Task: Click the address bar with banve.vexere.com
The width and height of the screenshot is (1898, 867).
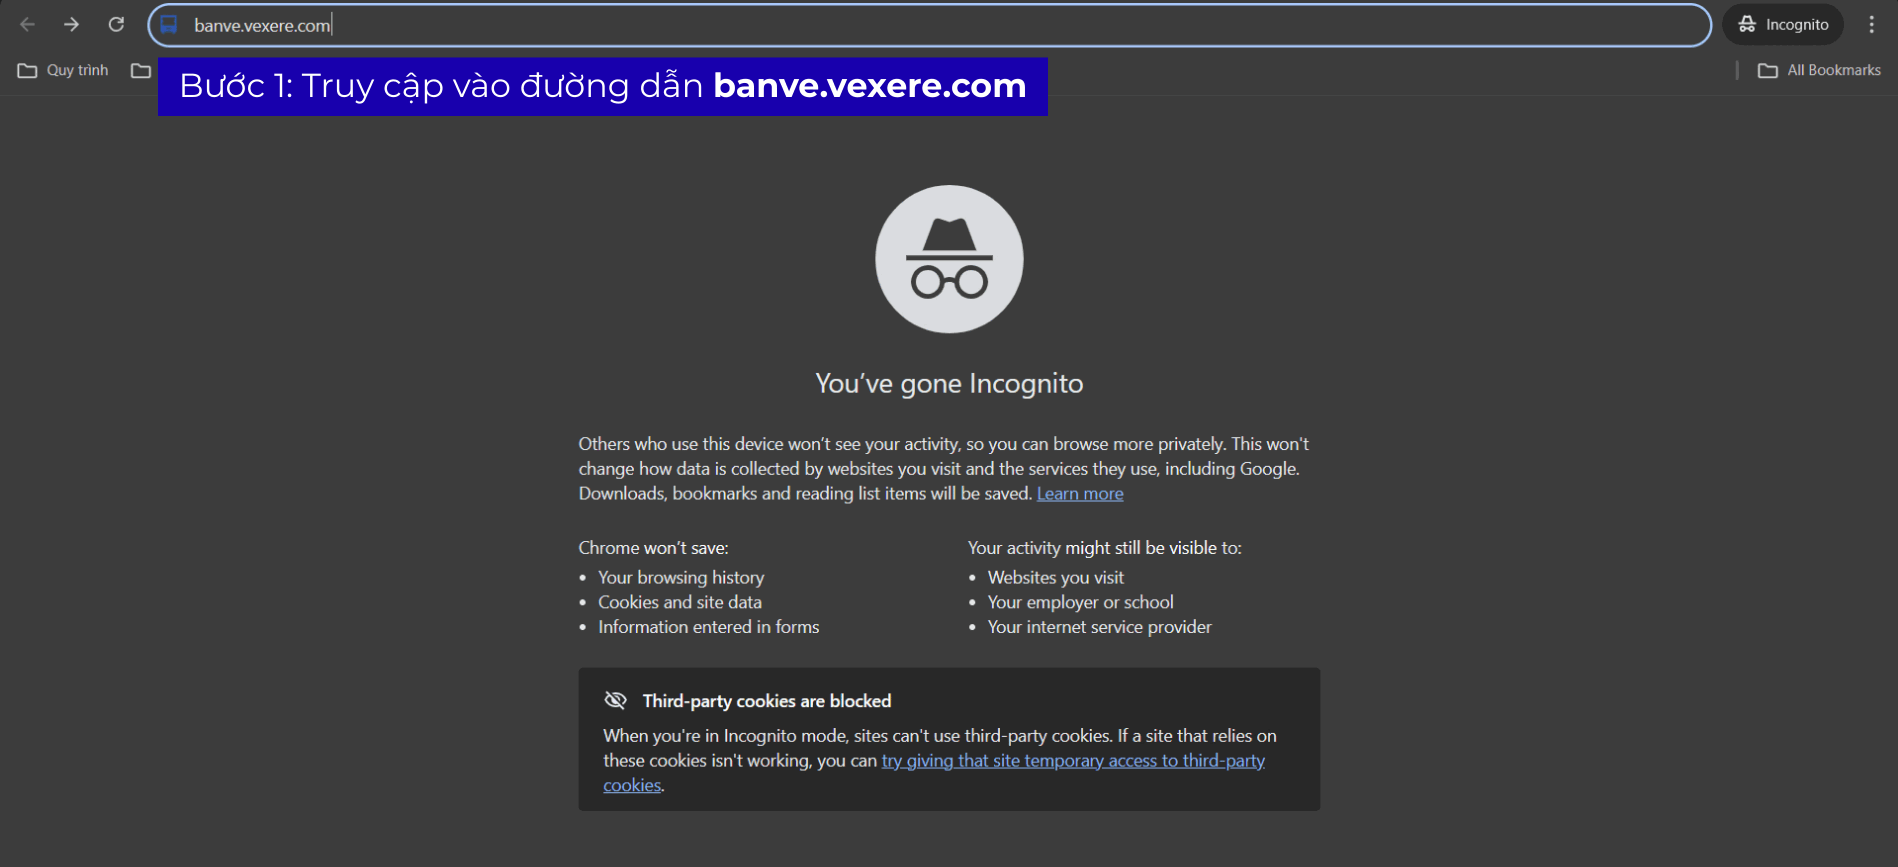Action: pos(929,25)
